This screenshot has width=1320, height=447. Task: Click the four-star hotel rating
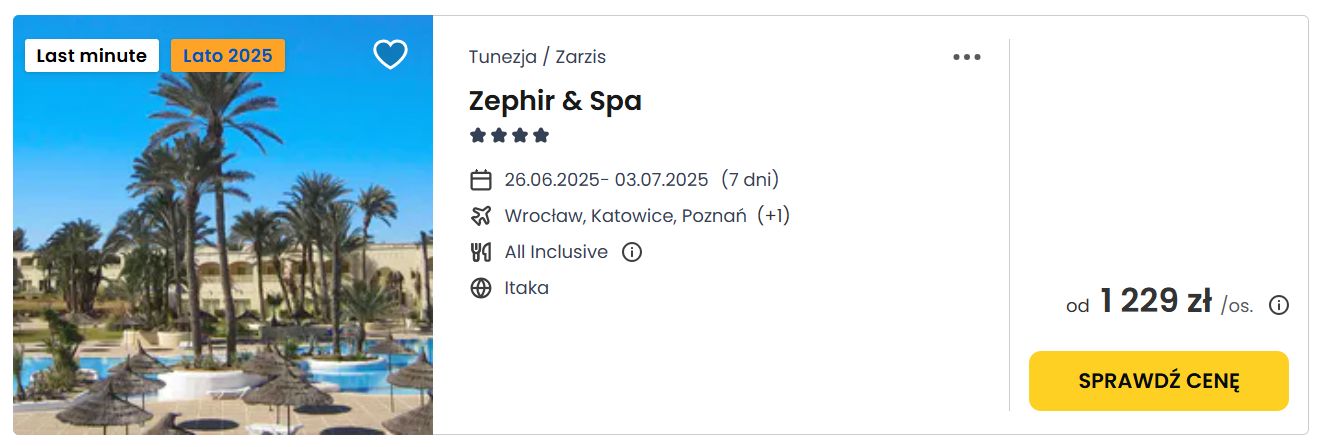click(x=510, y=135)
